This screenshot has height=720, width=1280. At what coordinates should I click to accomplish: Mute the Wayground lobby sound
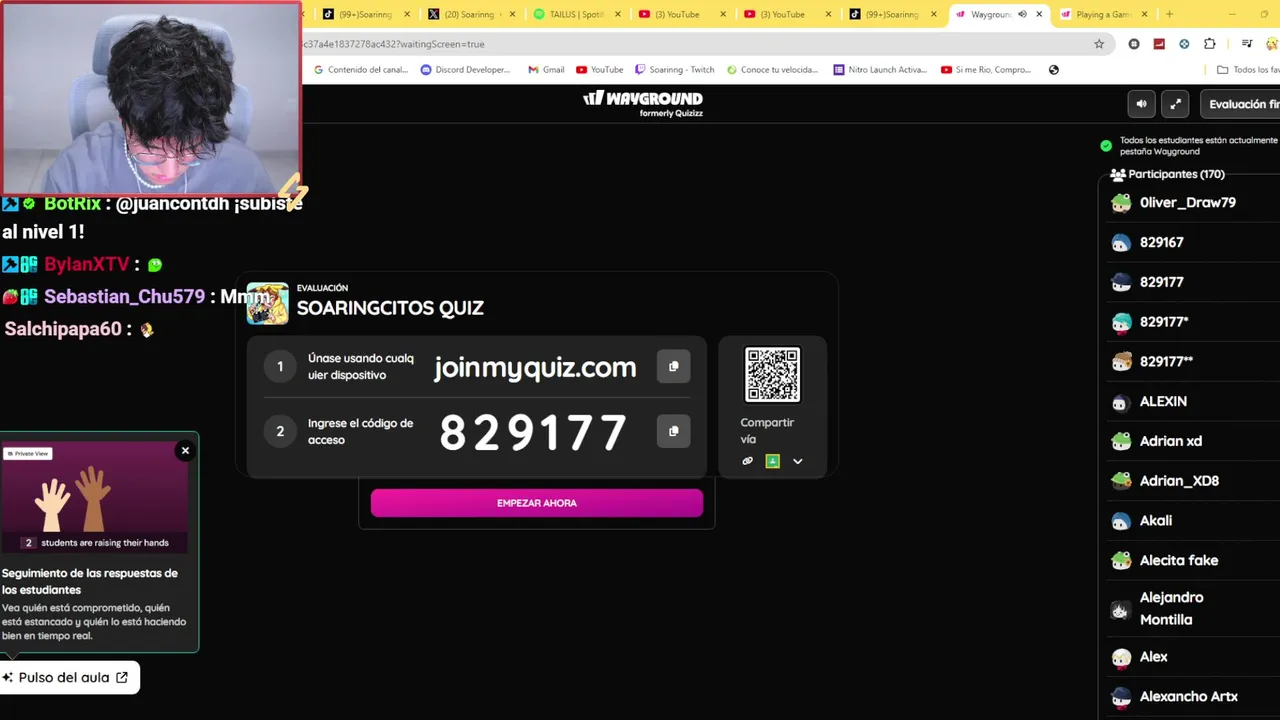pos(1141,104)
